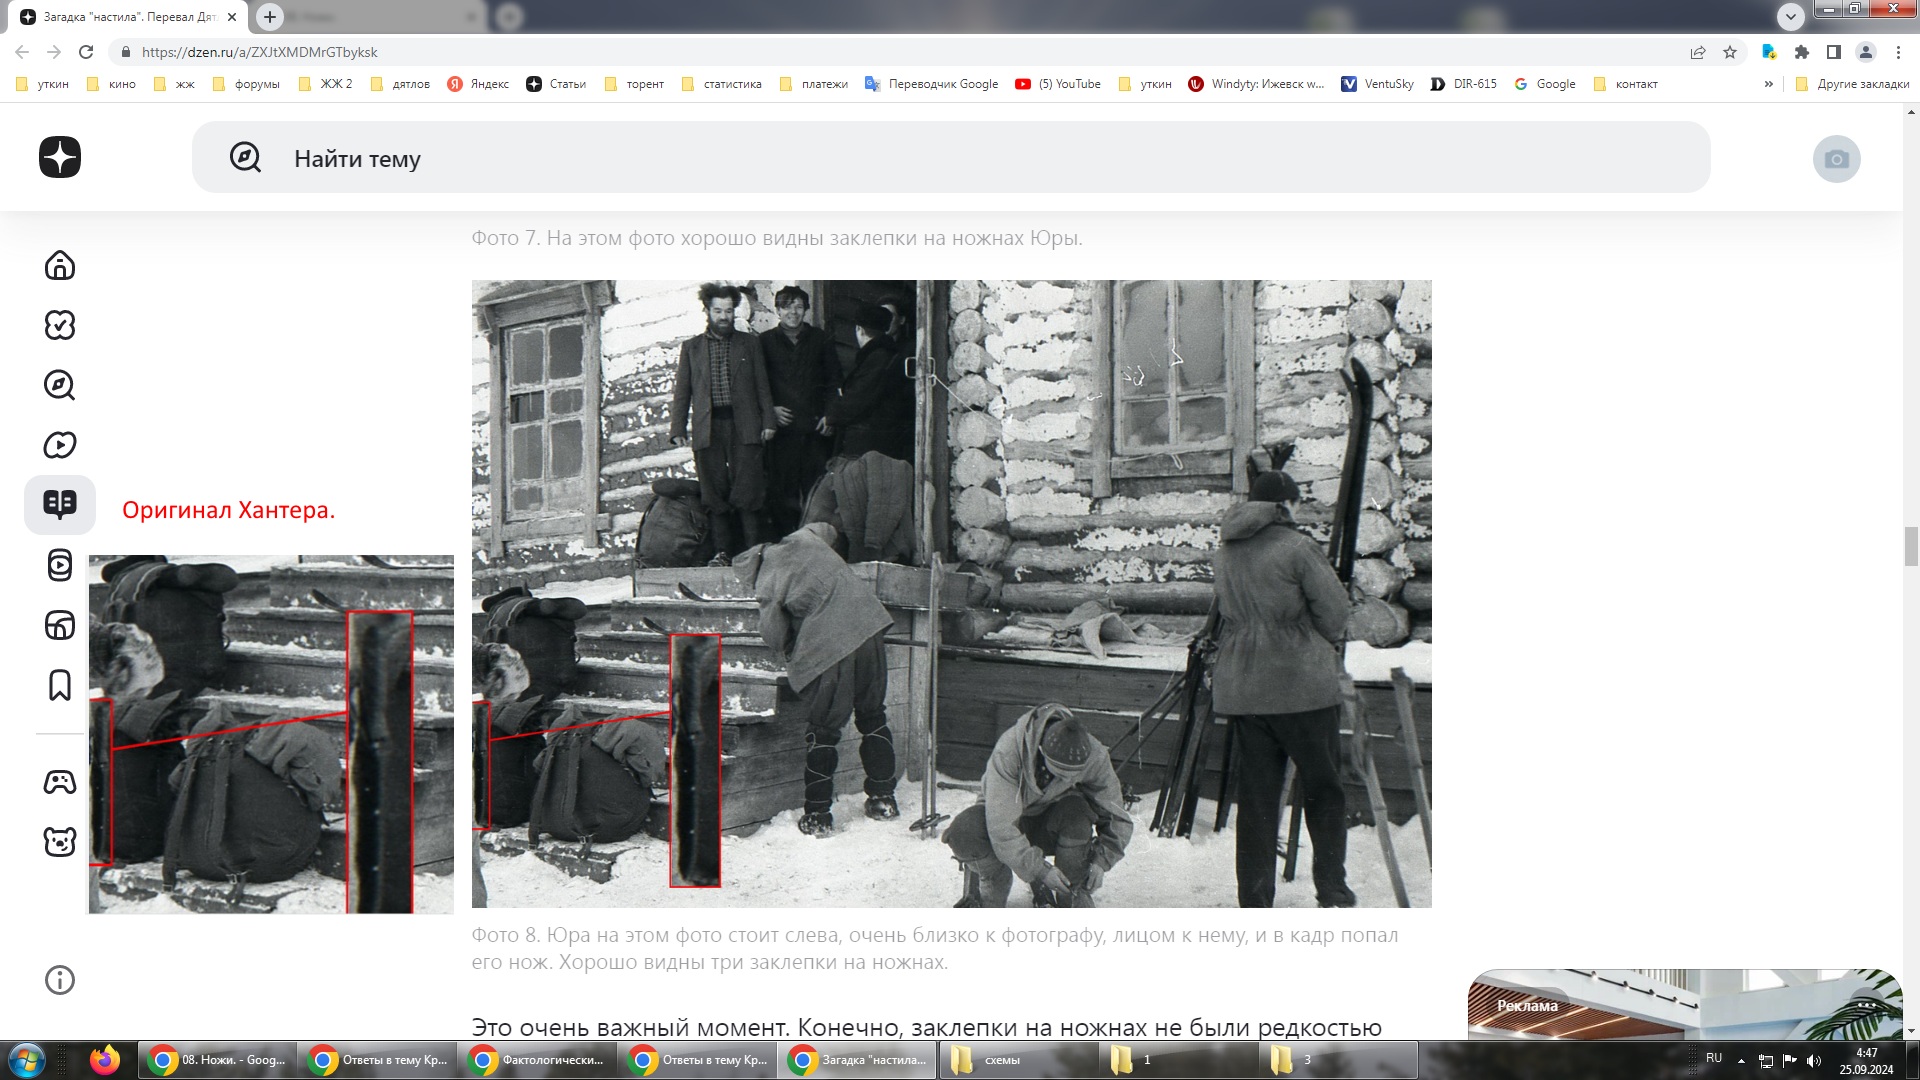The width and height of the screenshot is (1920, 1080).
Task: Switch to the 'Фактологически...' taskbar window
Action: click(x=538, y=1060)
